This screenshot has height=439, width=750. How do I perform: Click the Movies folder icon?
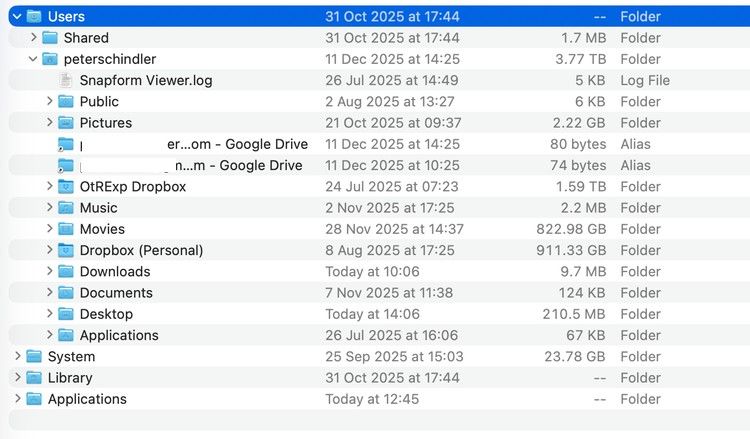pyautogui.click(x=66, y=229)
